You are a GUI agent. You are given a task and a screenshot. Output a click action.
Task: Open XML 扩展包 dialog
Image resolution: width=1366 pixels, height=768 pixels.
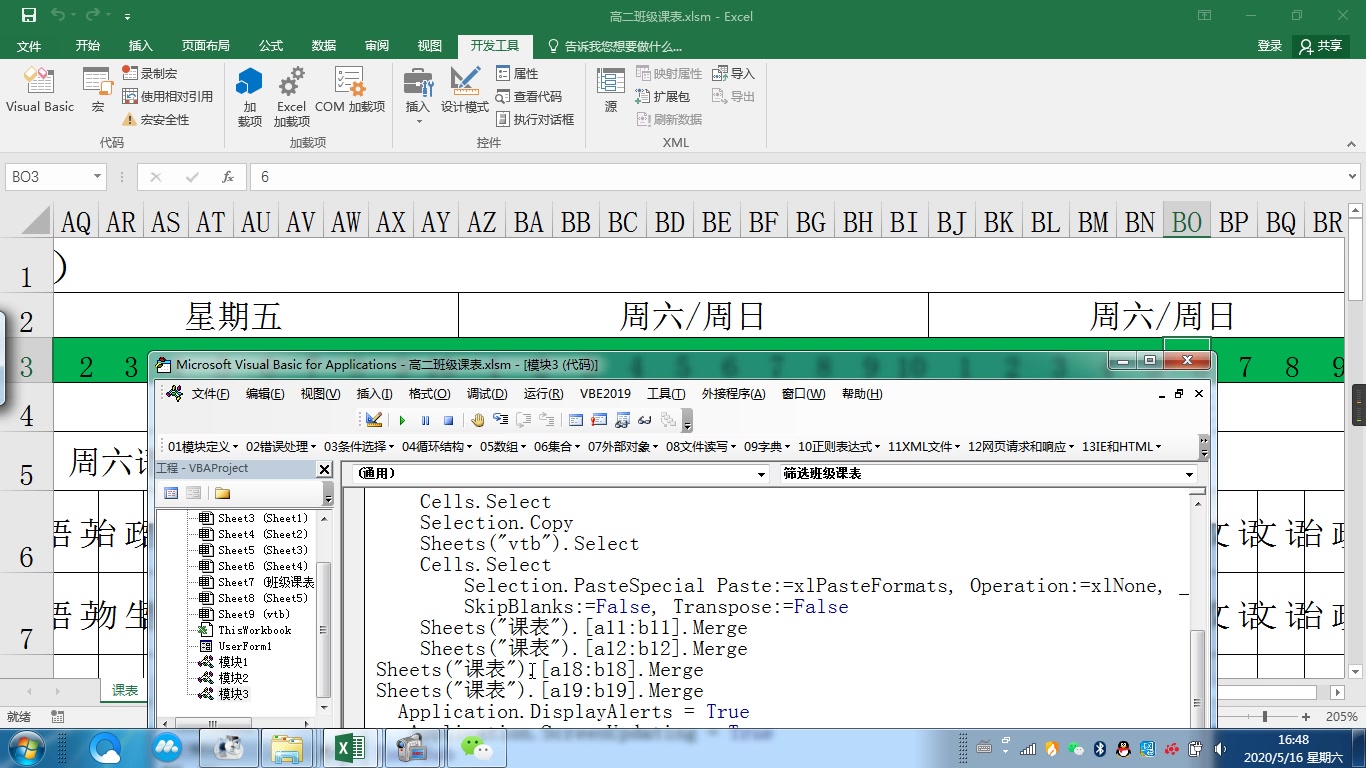tap(663, 96)
